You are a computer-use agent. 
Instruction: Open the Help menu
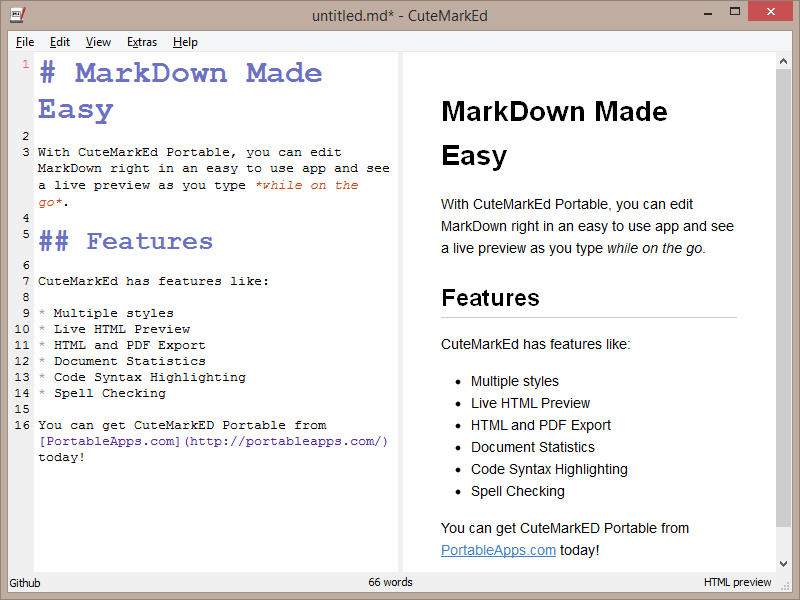(185, 42)
